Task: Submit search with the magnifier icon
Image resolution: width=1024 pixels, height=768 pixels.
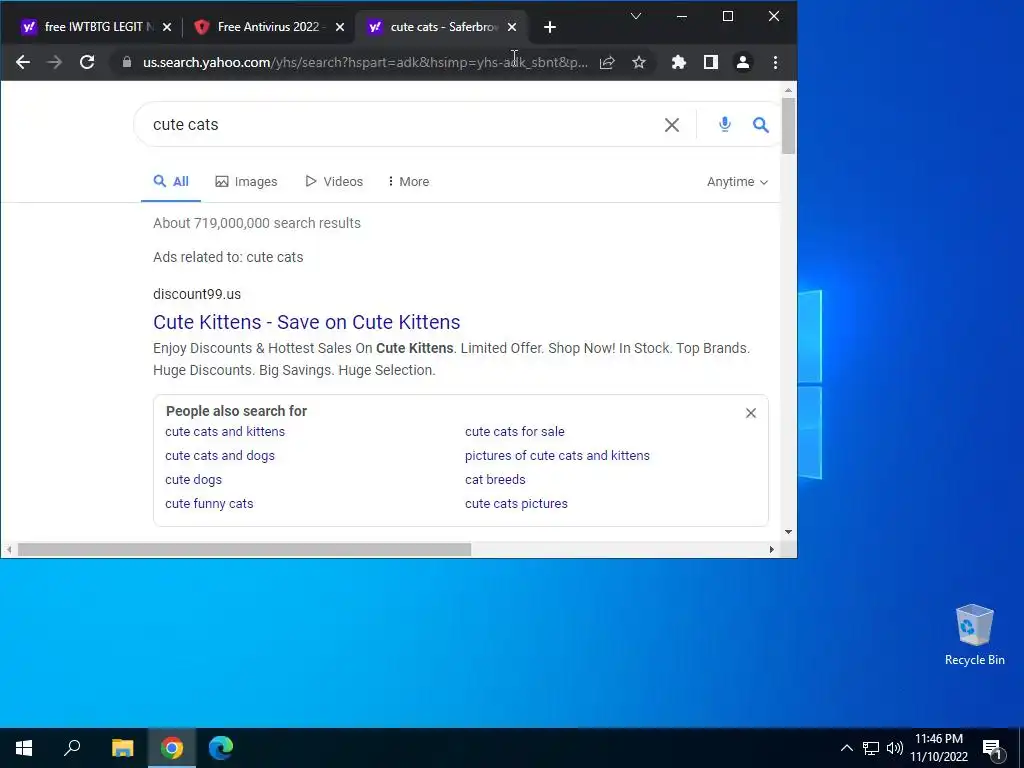Action: click(760, 125)
